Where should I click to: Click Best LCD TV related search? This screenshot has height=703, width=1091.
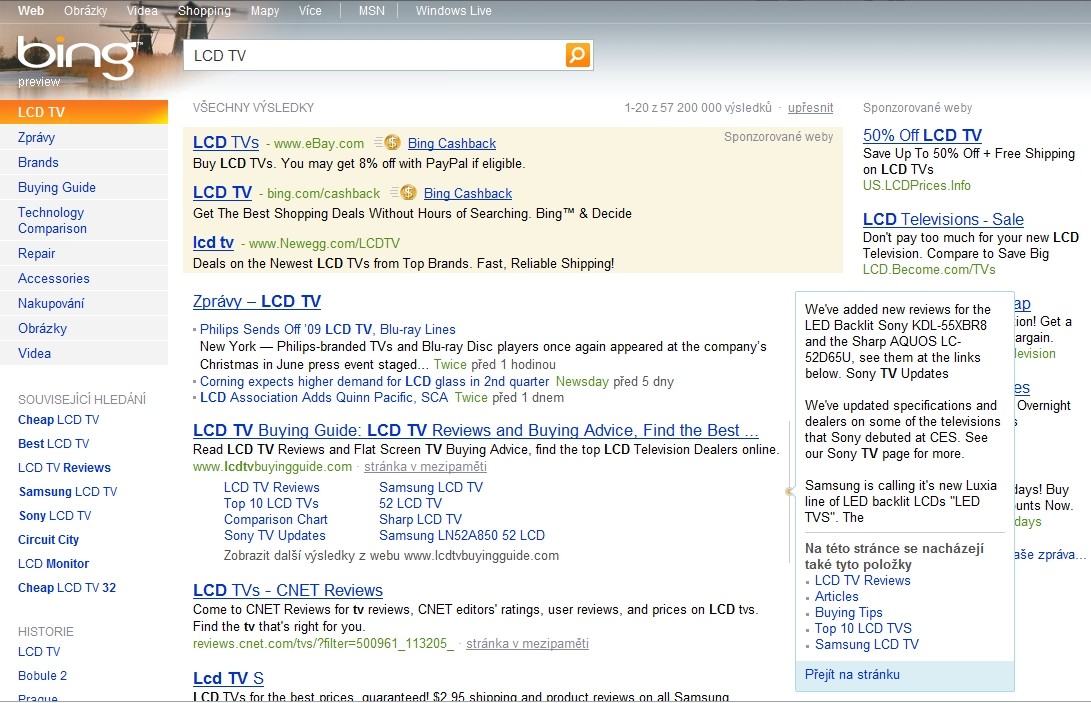(54, 443)
